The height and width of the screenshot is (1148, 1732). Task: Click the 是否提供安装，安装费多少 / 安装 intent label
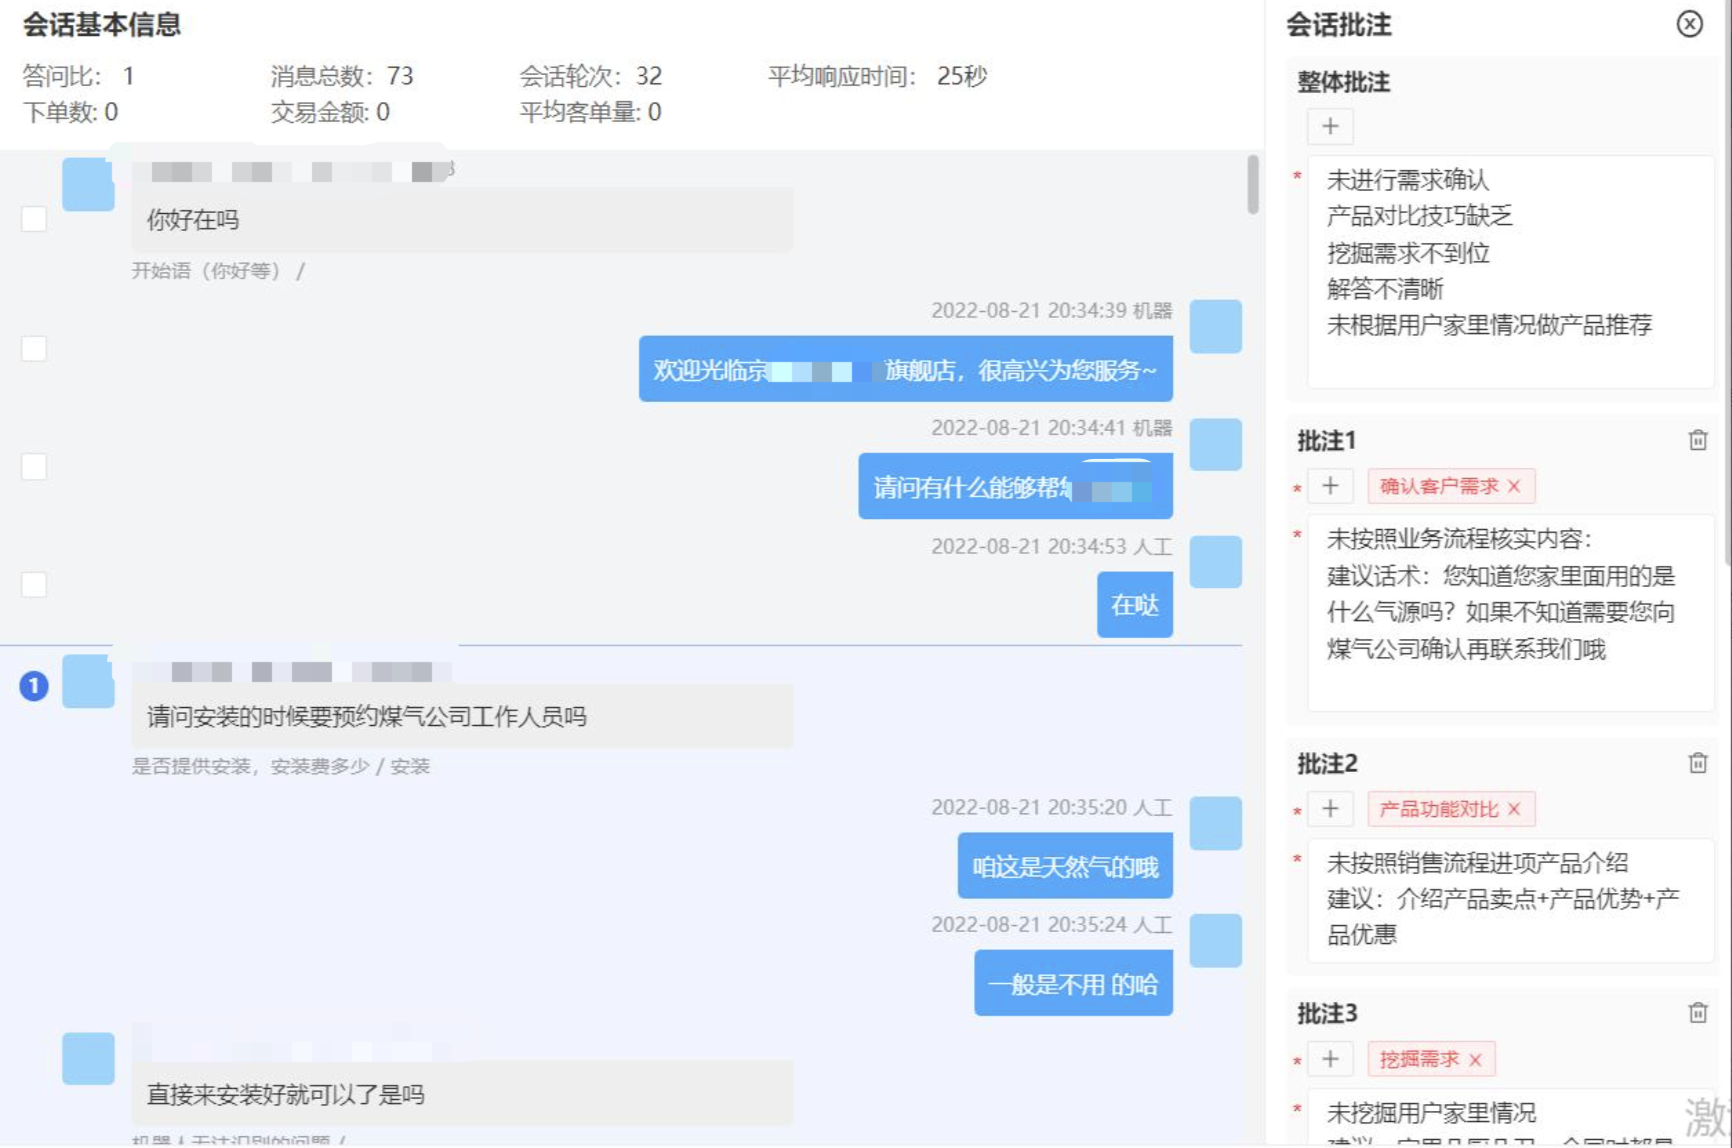click(x=281, y=766)
